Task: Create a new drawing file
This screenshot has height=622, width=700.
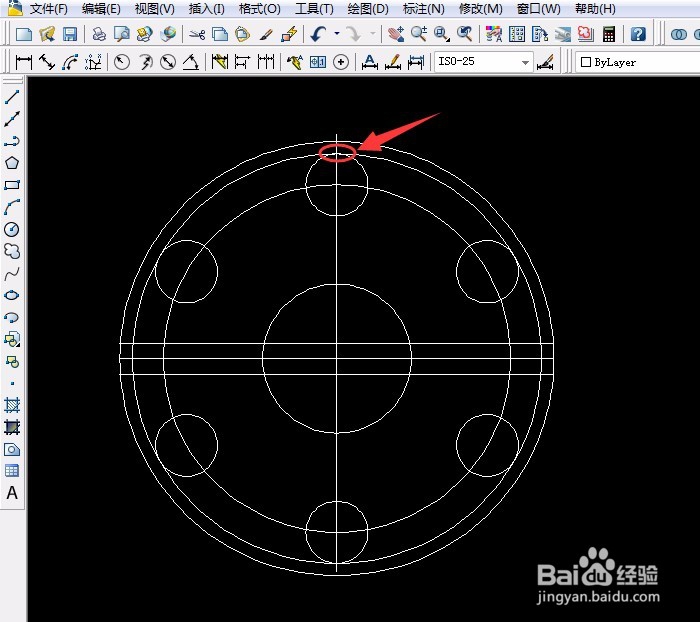Action: pyautogui.click(x=24, y=34)
